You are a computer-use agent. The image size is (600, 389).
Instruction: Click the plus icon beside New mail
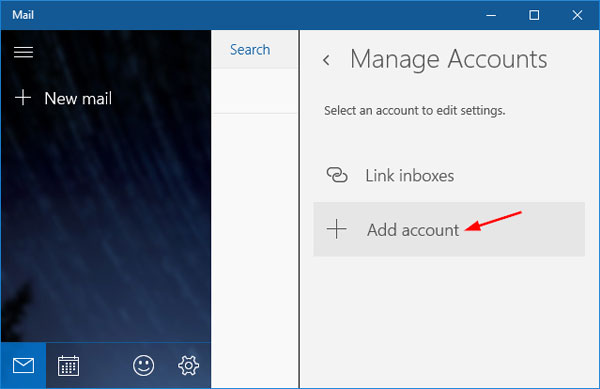point(23,97)
